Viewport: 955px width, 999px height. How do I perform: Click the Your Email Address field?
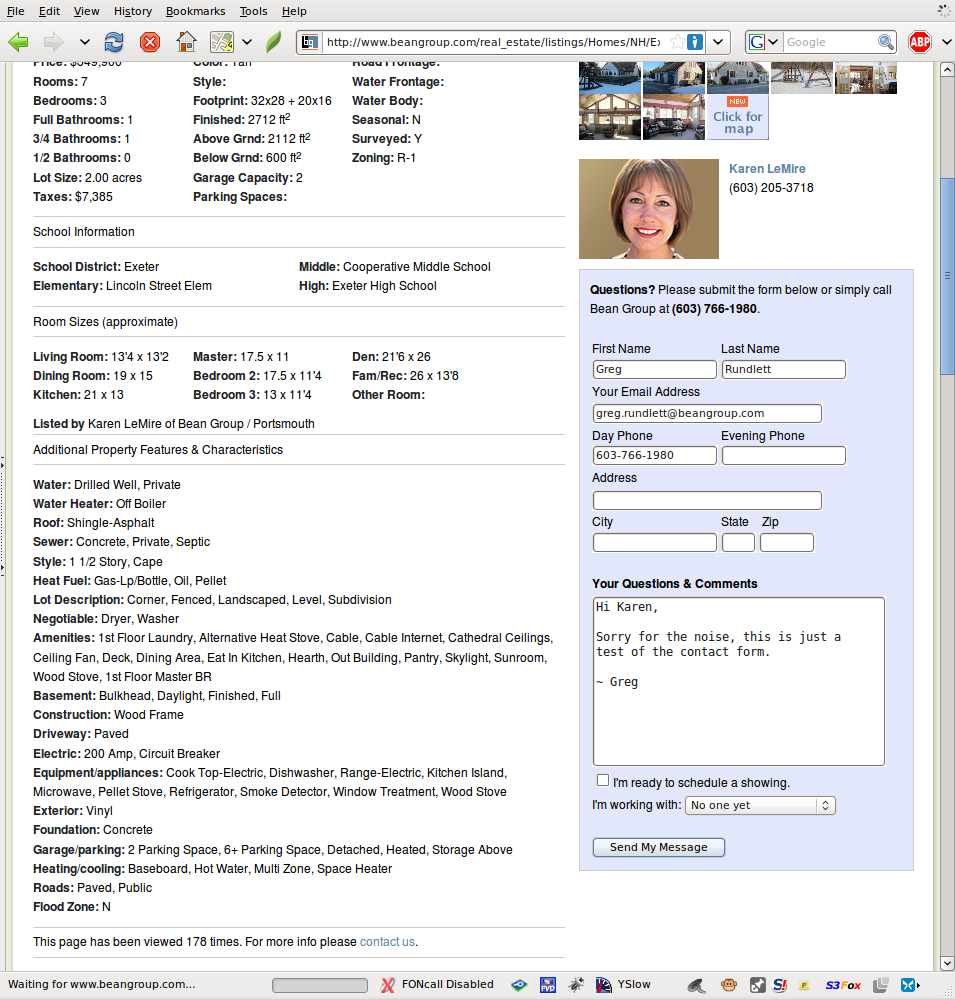707,413
